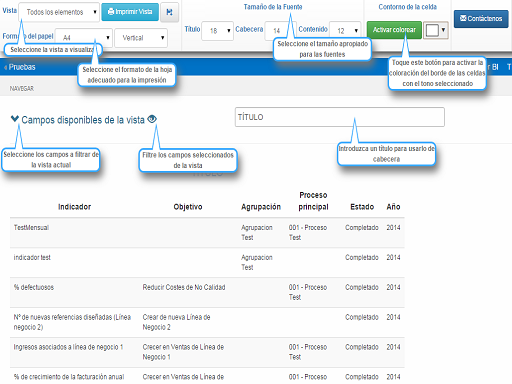Toggle the eye icon to filter selected fields

pos(152,119)
